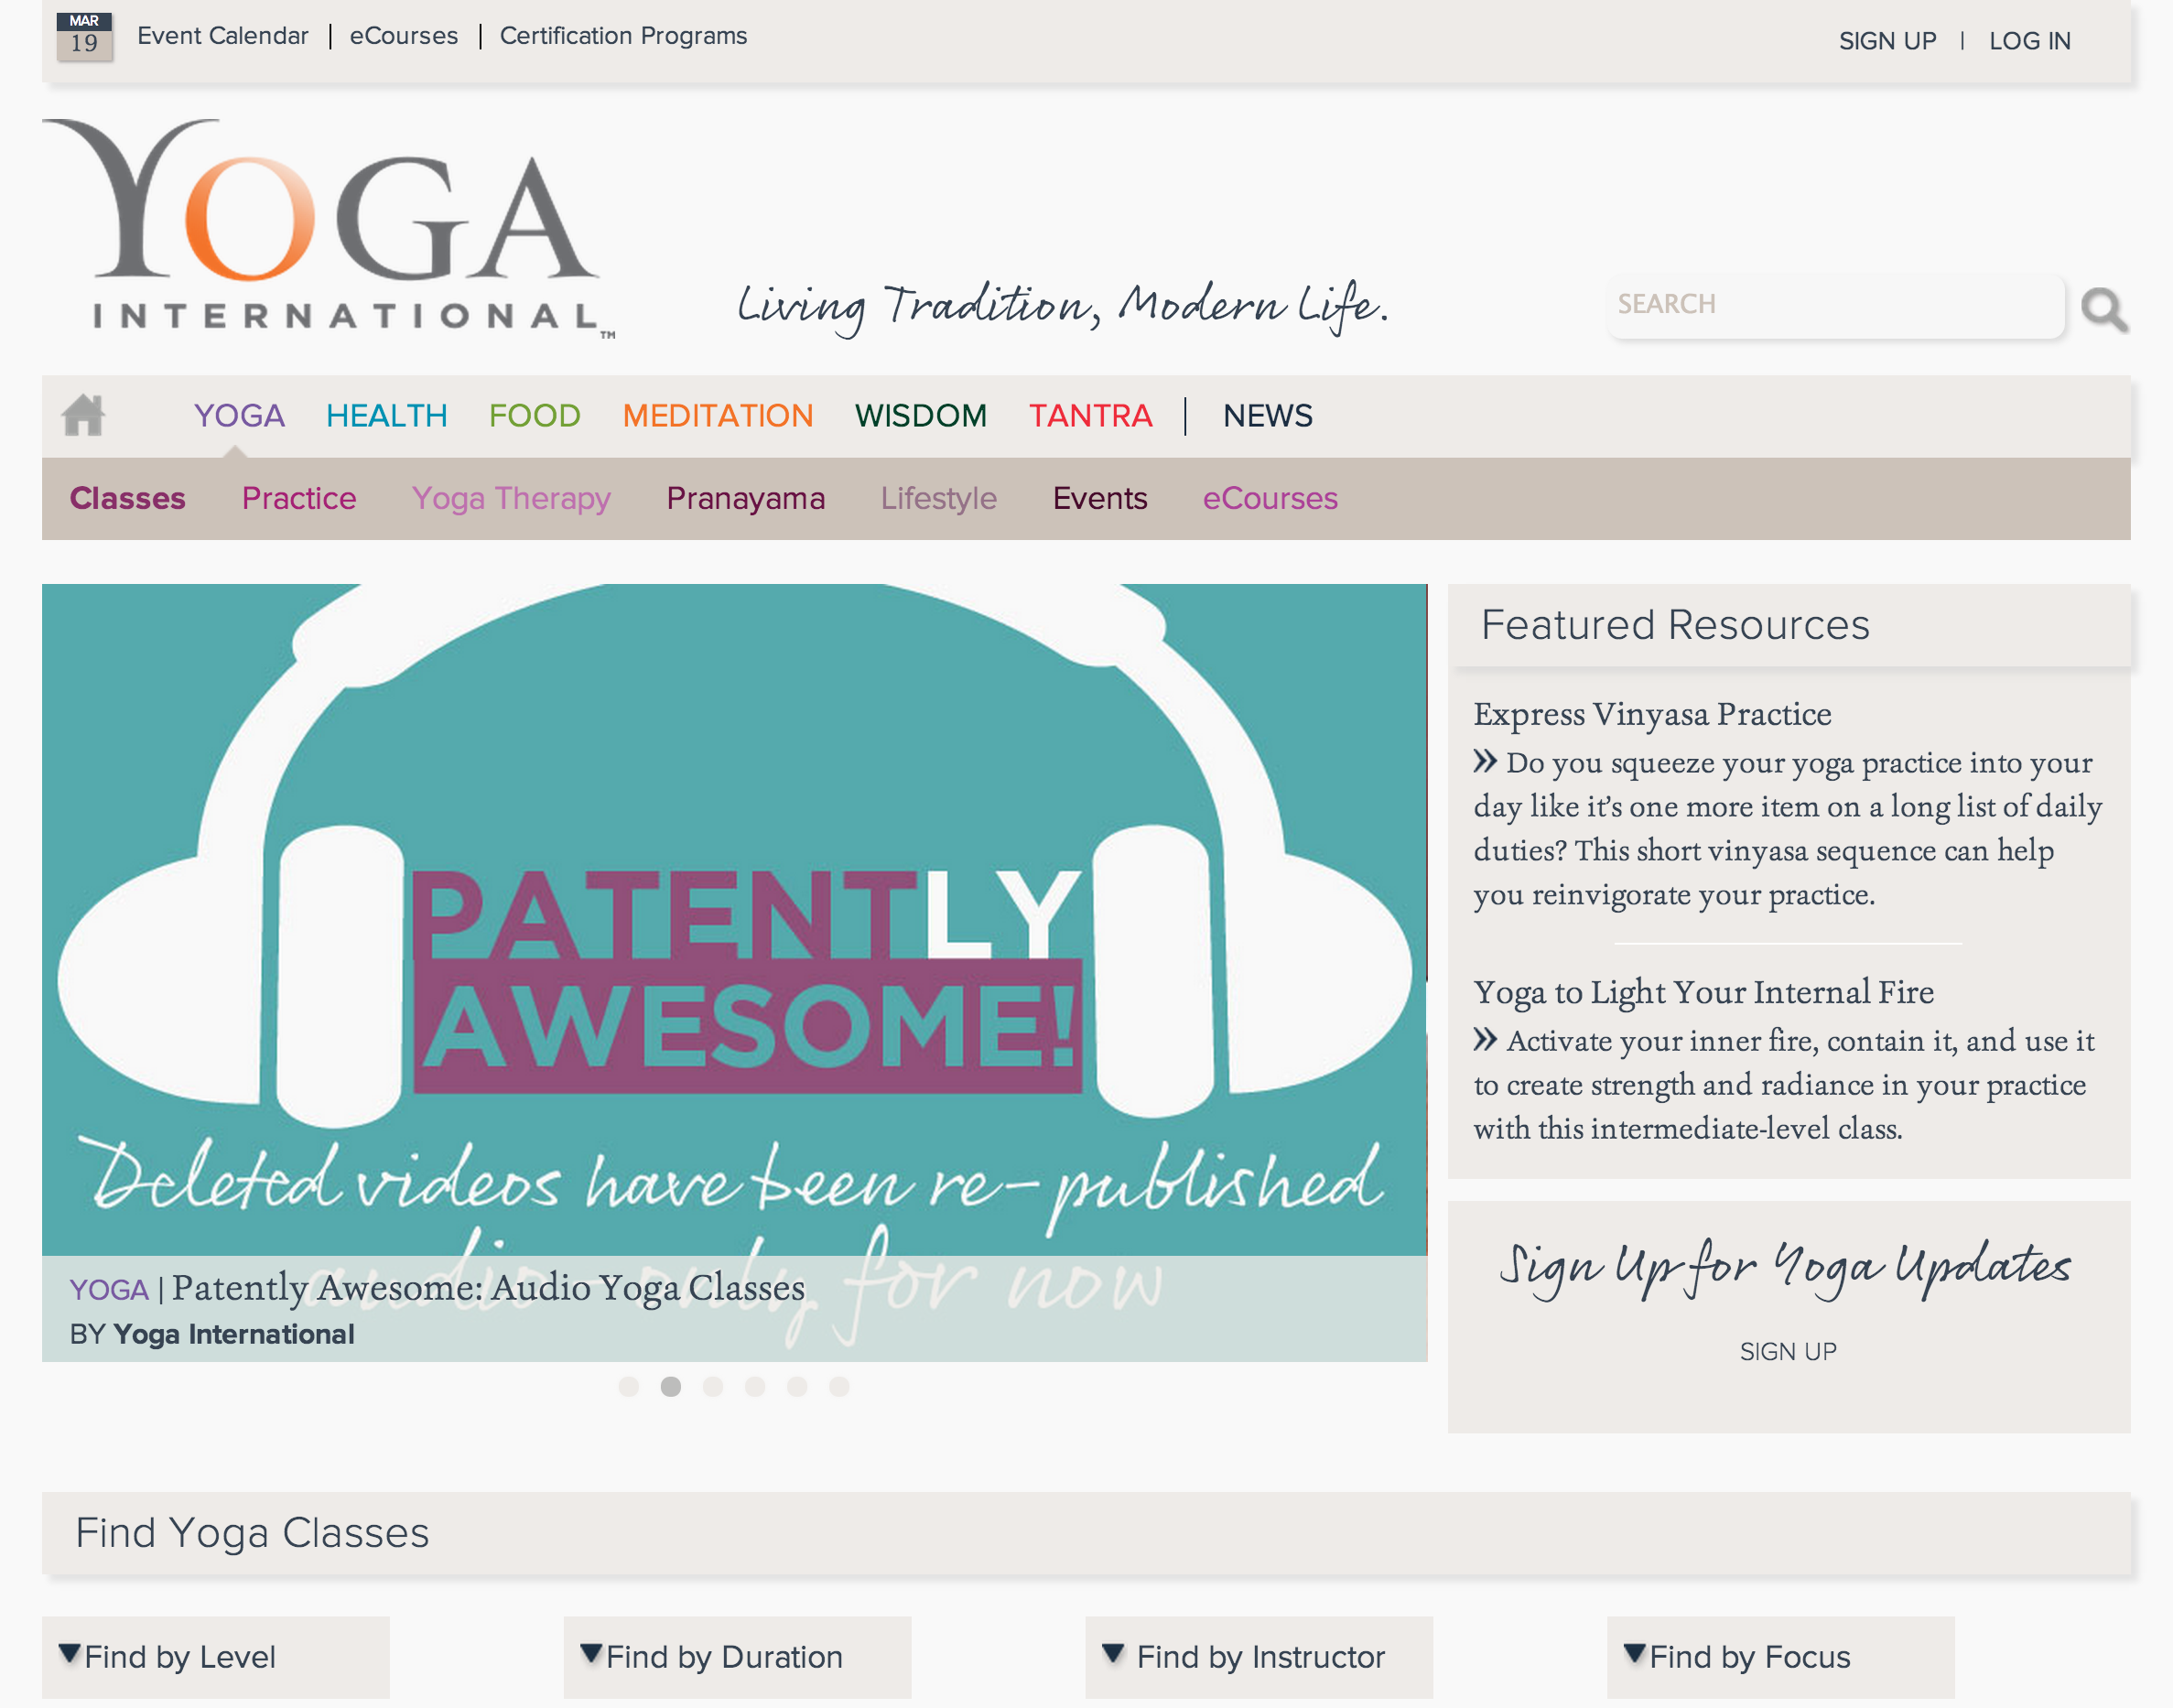Click SIGN UP under Yoga Updates
Image resolution: width=2173 pixels, height=1708 pixels.
tap(1788, 1351)
